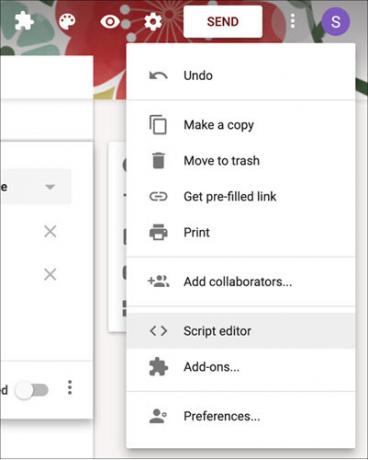Click the puzzle piece icon beside Add-ons
This screenshot has width=368, height=460.
coord(158,367)
